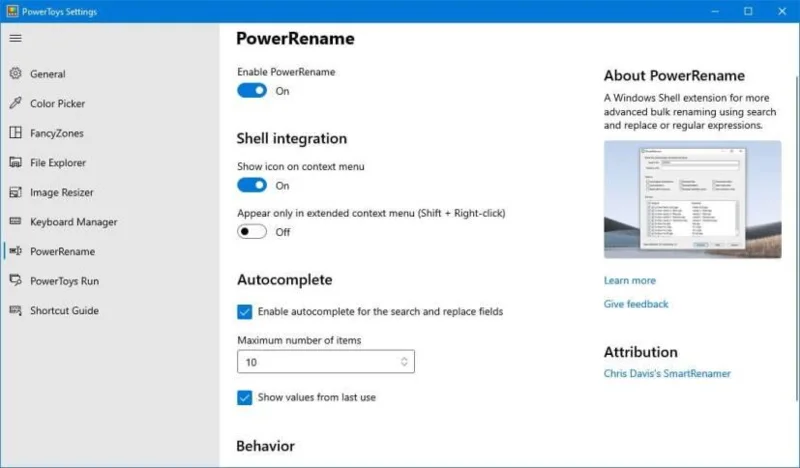Click the spinner arrows on items box
The height and width of the screenshot is (468, 800).
point(404,361)
